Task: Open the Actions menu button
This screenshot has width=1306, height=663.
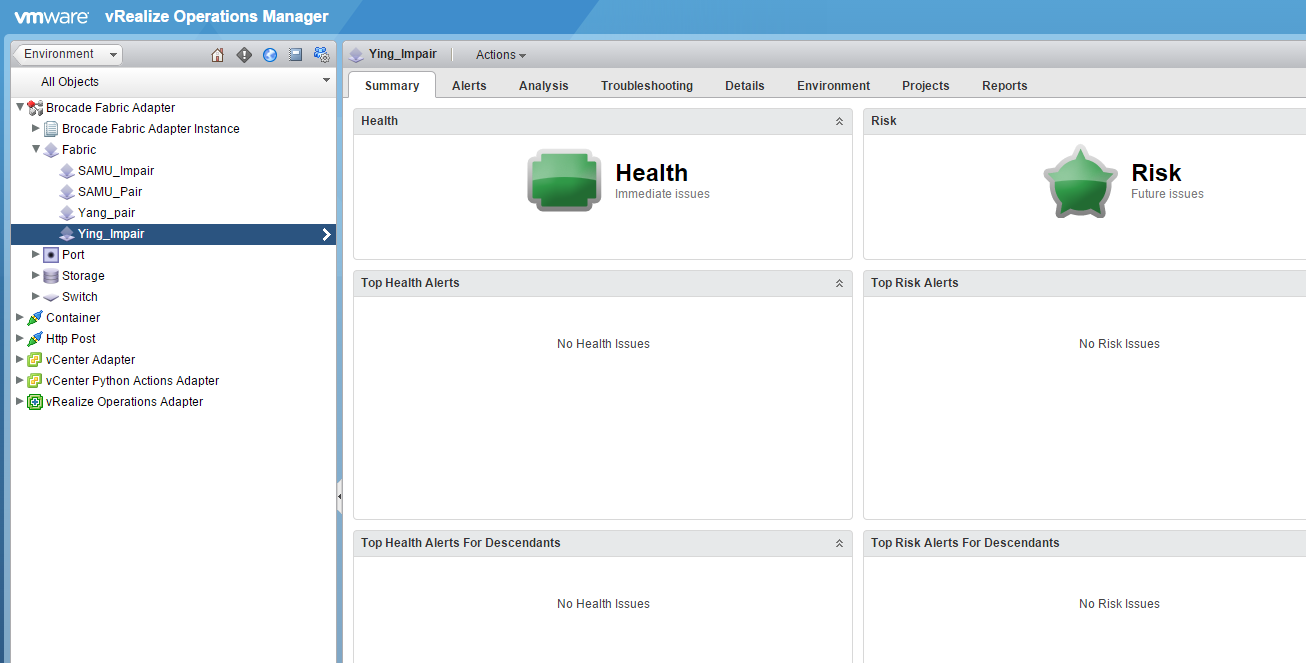Action: click(x=500, y=55)
